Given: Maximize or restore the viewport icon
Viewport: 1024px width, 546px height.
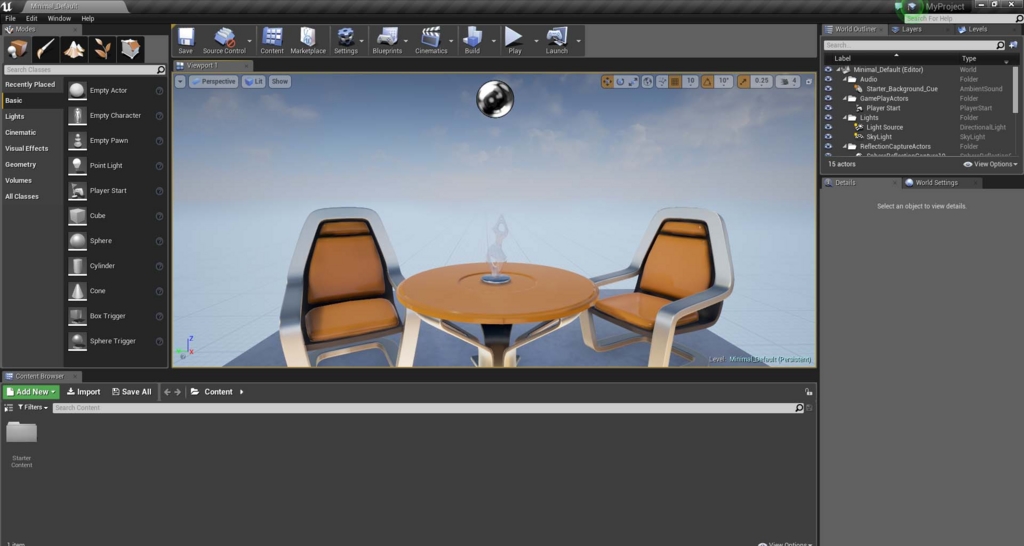Looking at the screenshot, I should click(808, 82).
